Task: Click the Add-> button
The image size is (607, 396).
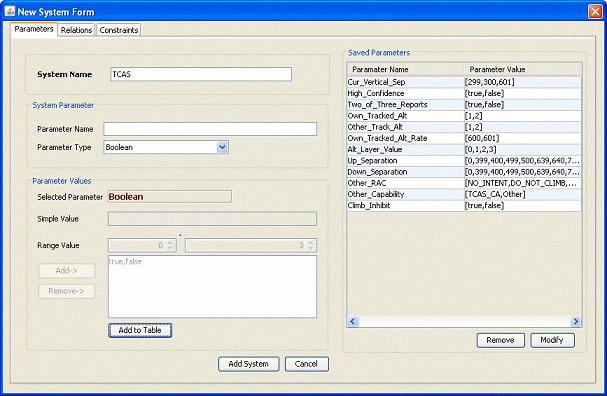Action: (67, 271)
